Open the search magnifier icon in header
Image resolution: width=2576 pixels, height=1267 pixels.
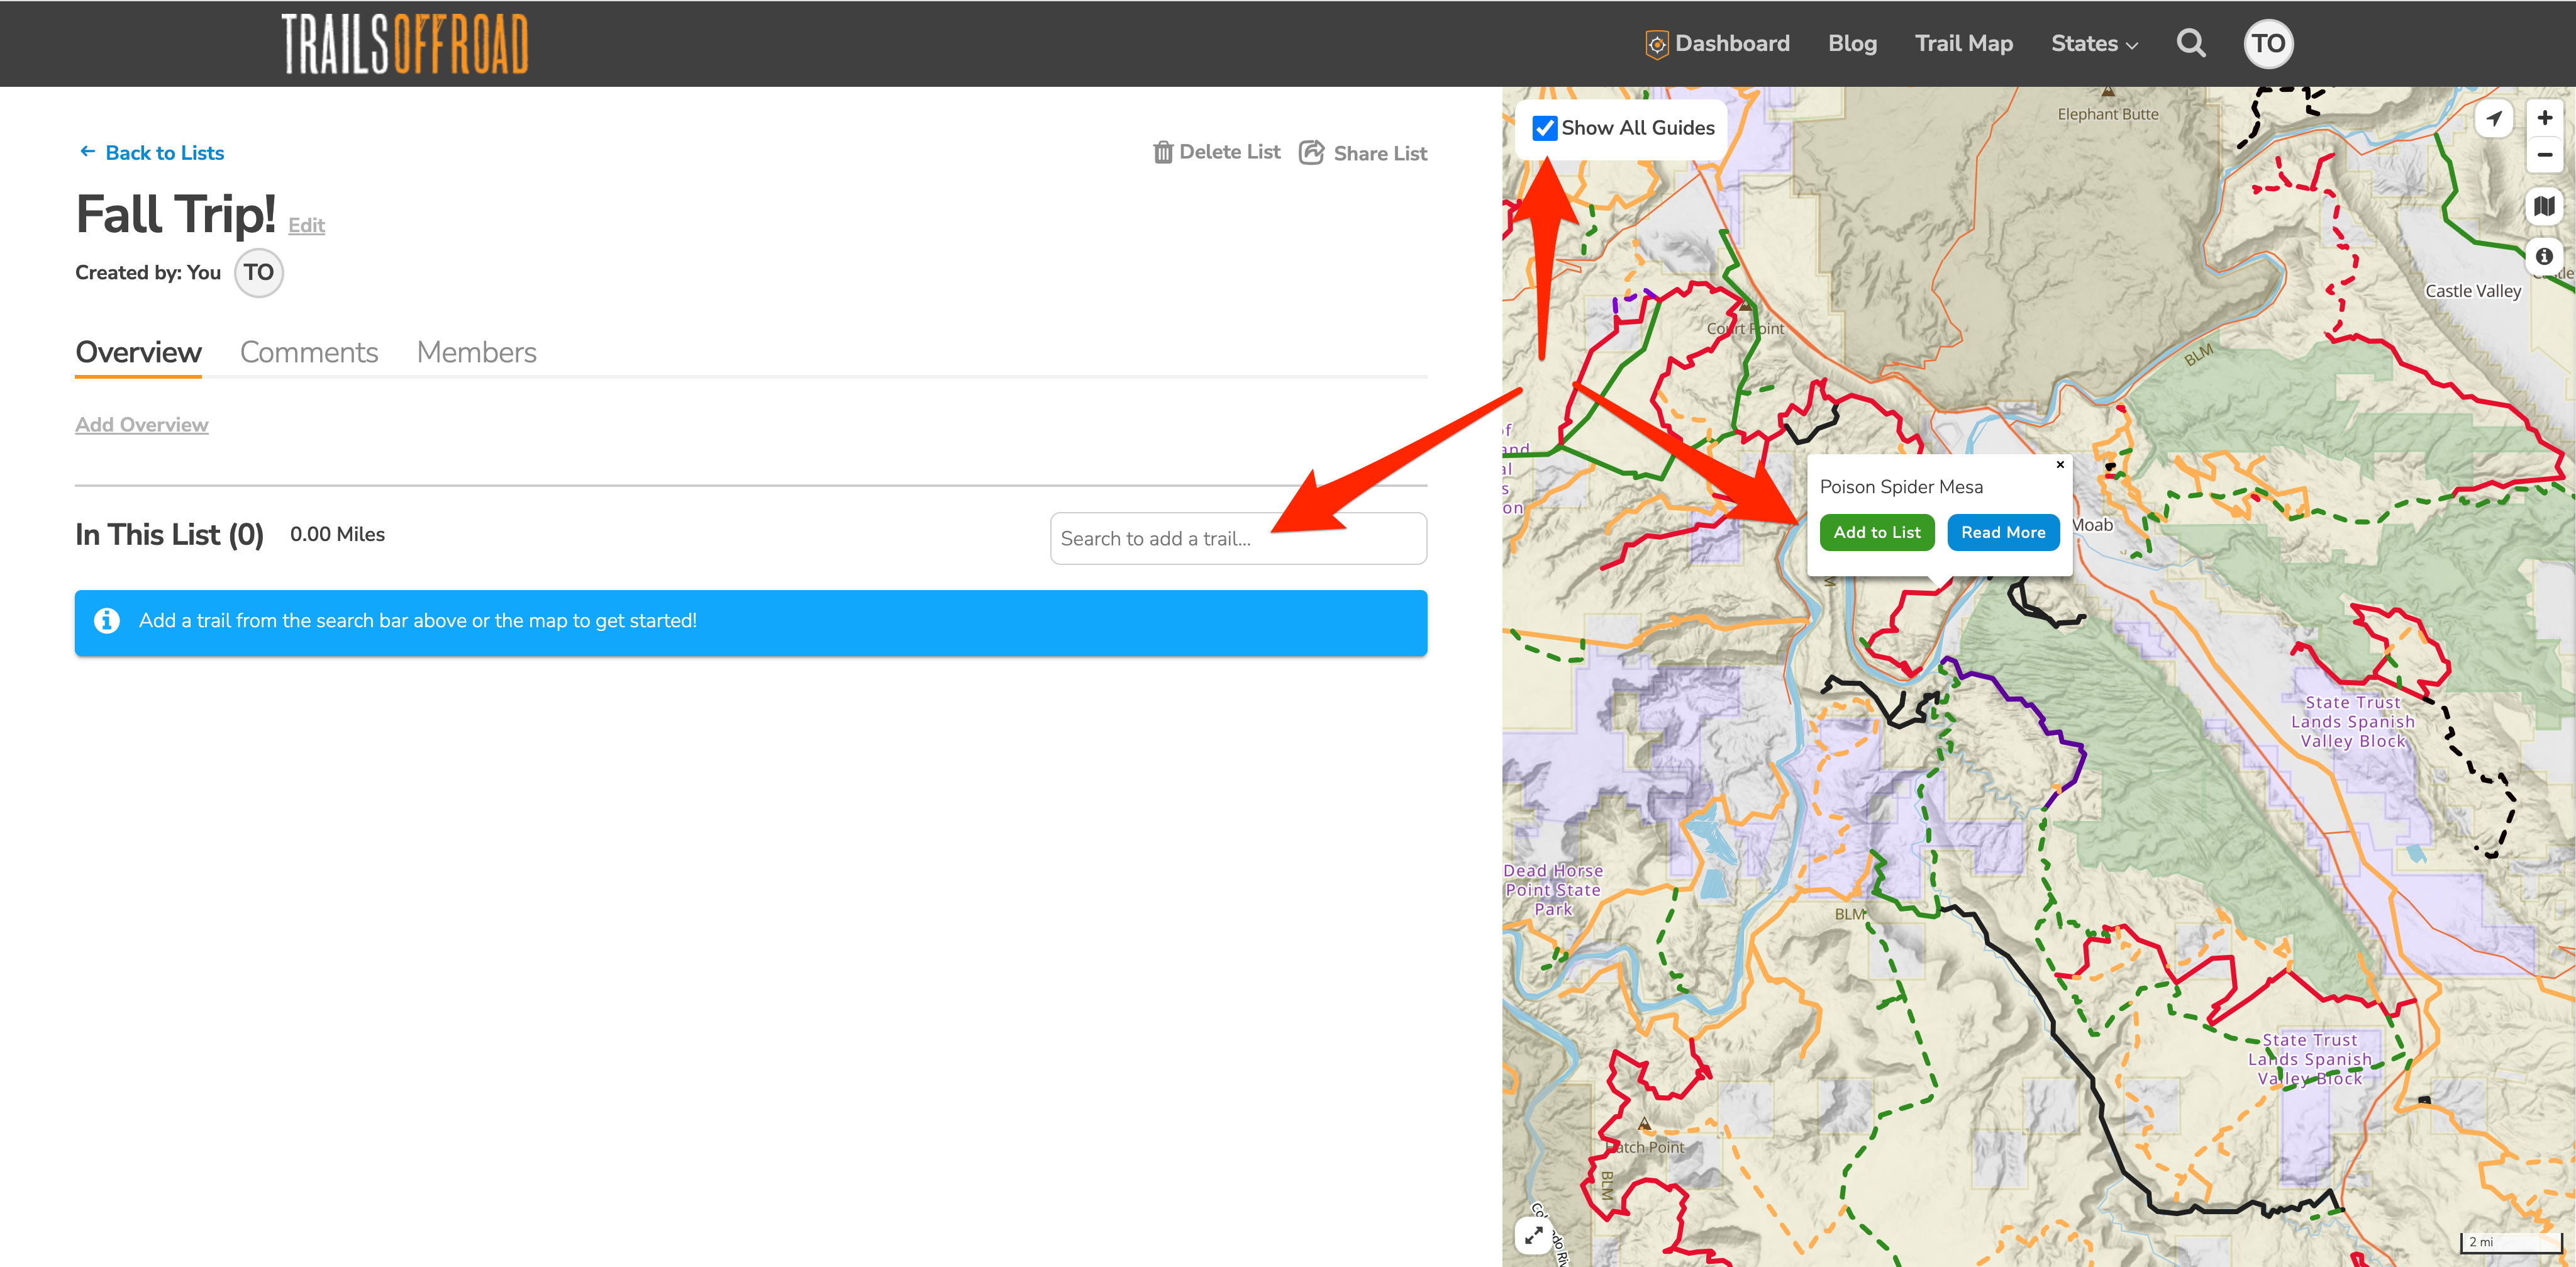[x=2191, y=43]
